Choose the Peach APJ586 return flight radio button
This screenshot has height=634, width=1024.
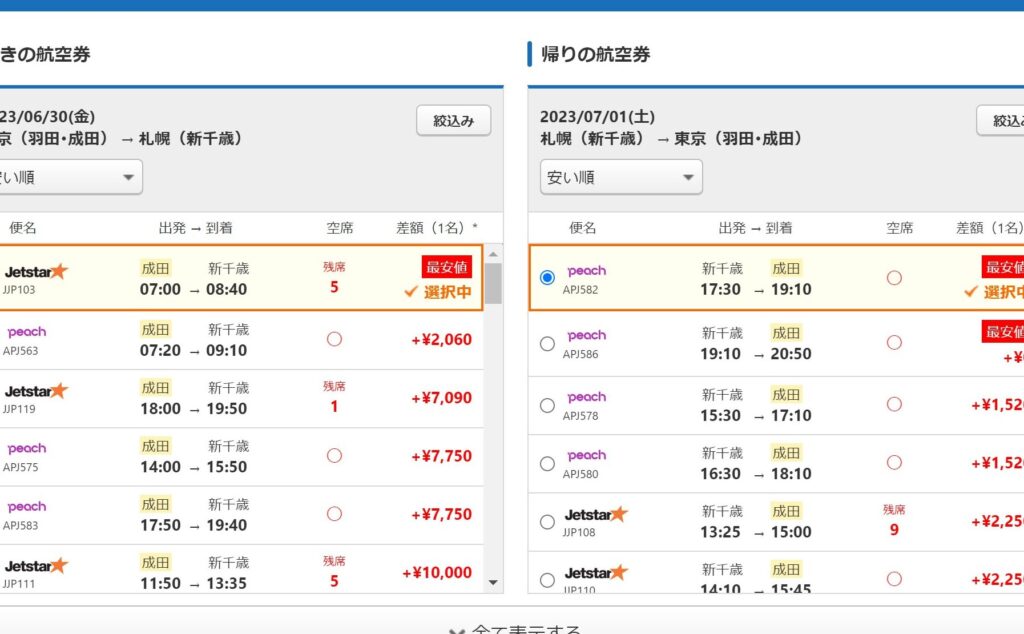coord(547,343)
